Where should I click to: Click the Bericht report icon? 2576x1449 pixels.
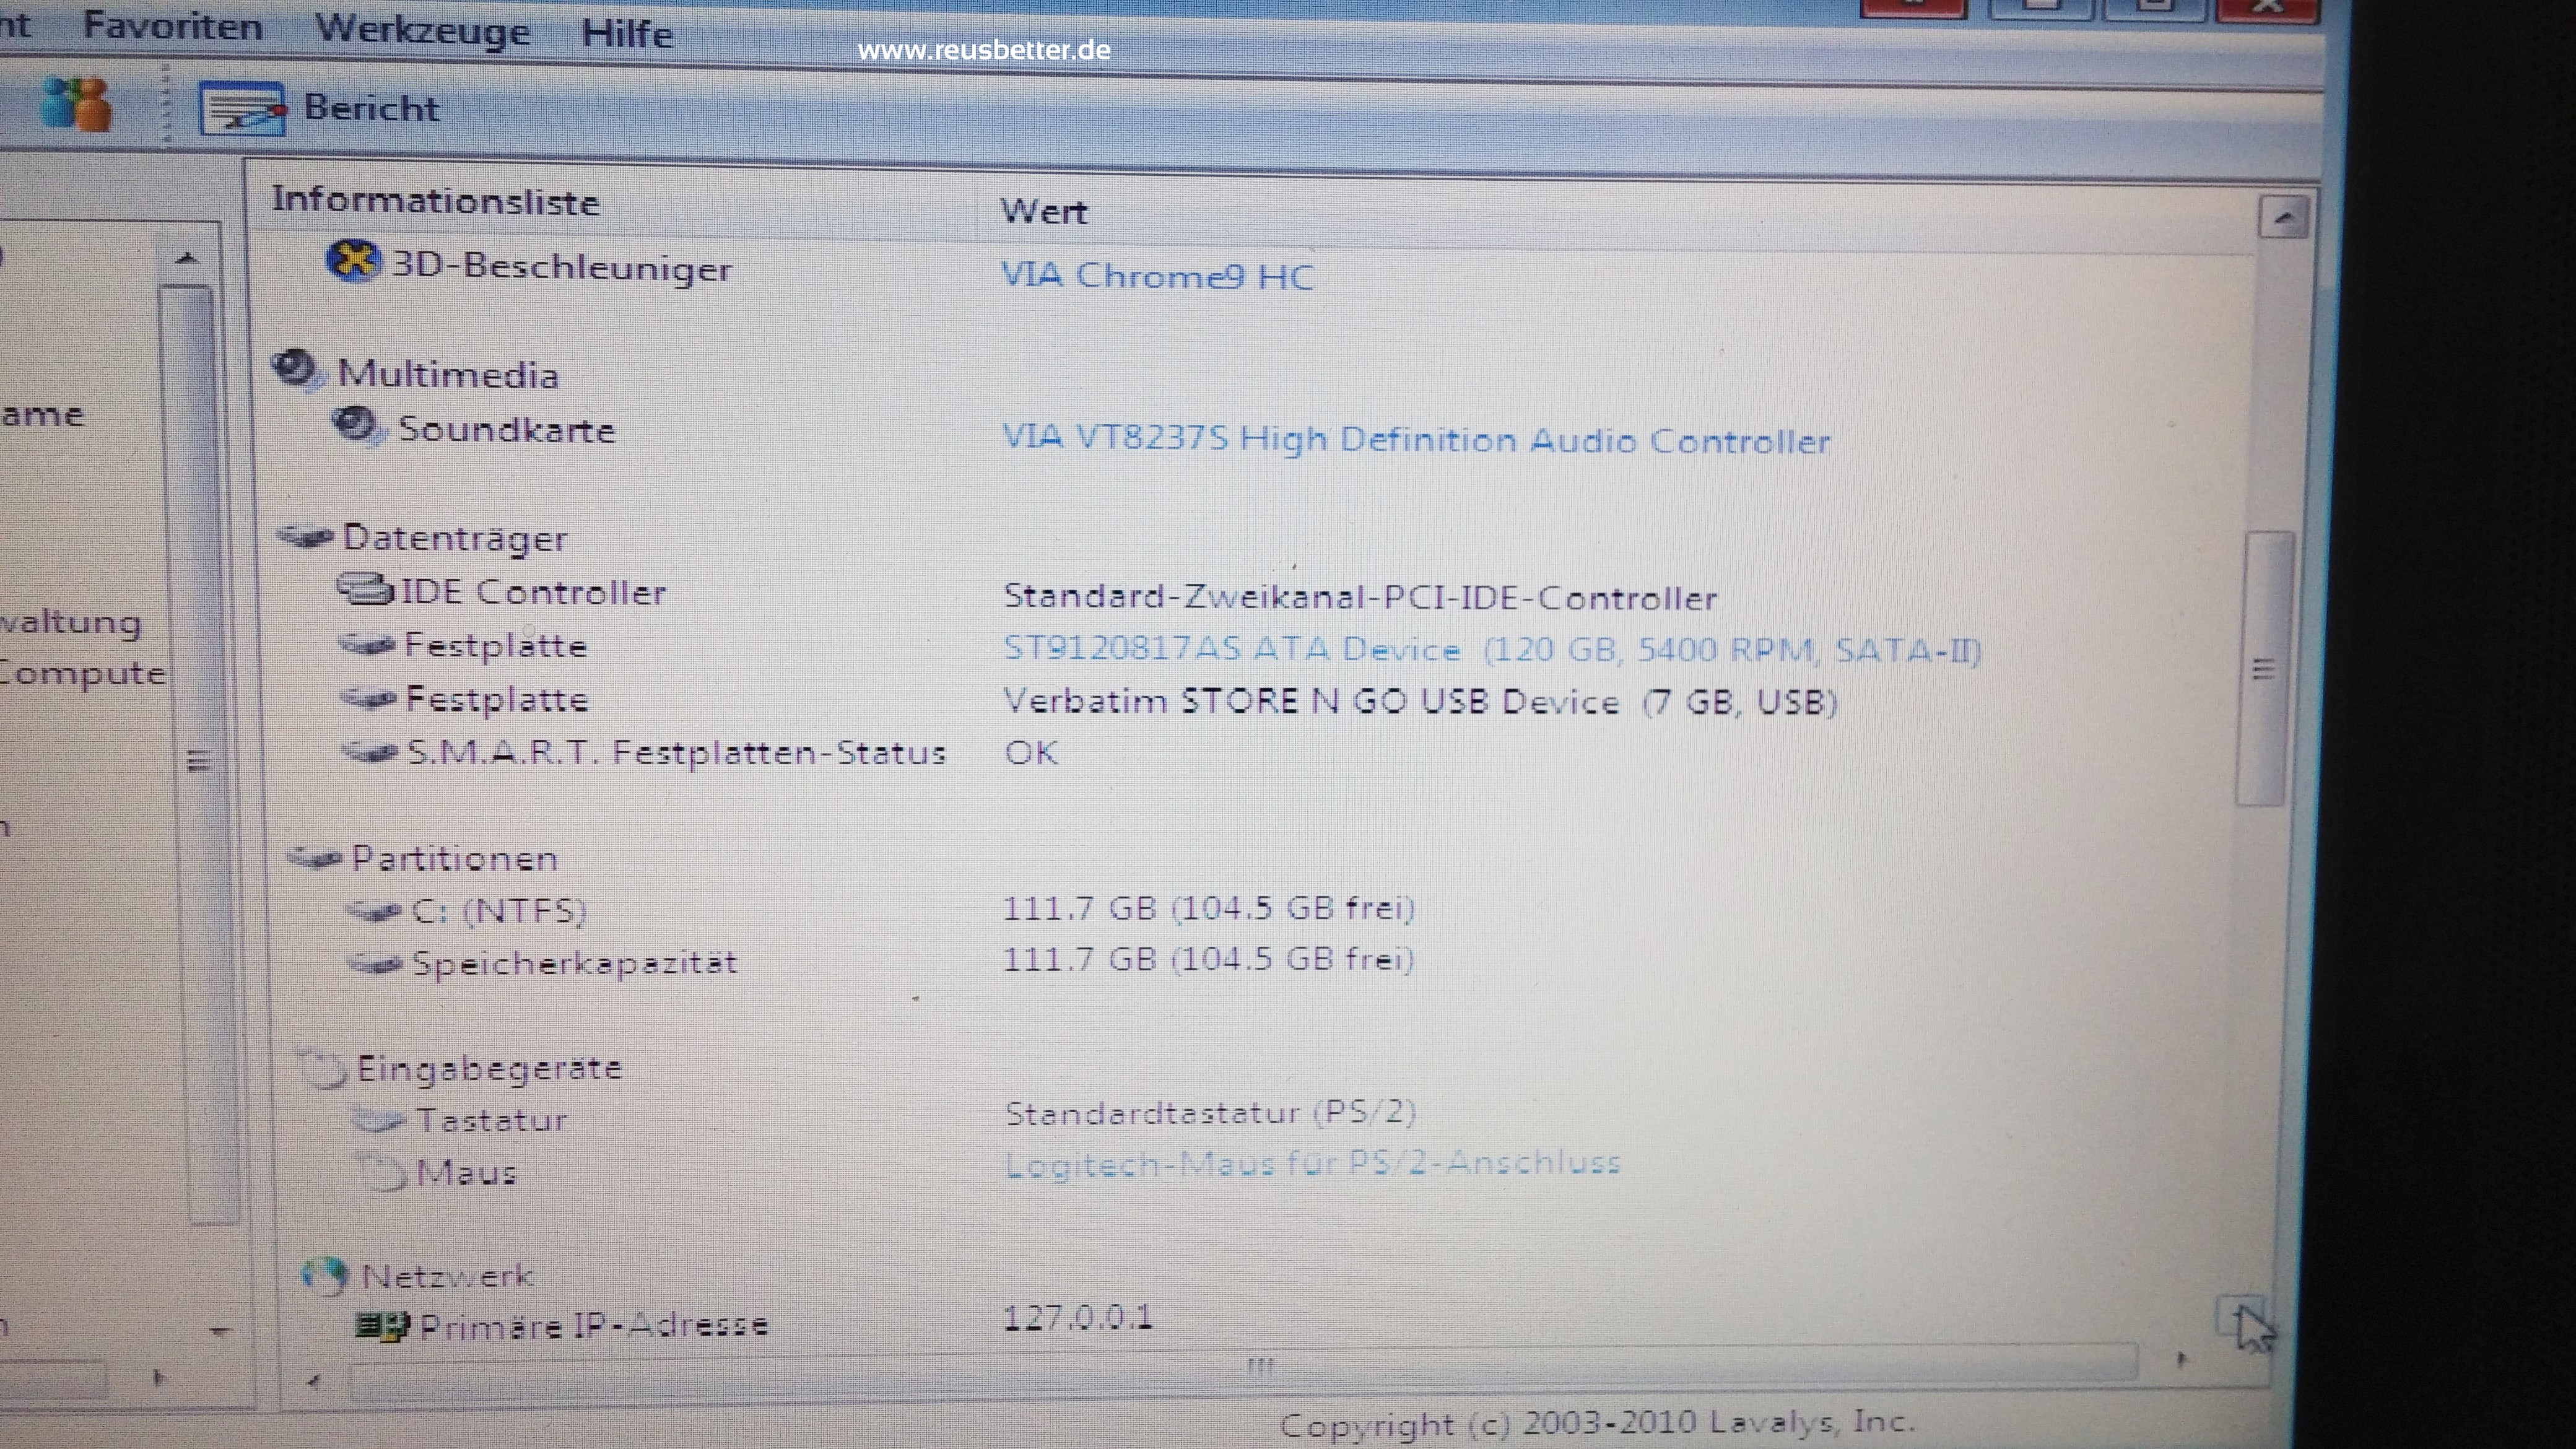click(x=243, y=108)
